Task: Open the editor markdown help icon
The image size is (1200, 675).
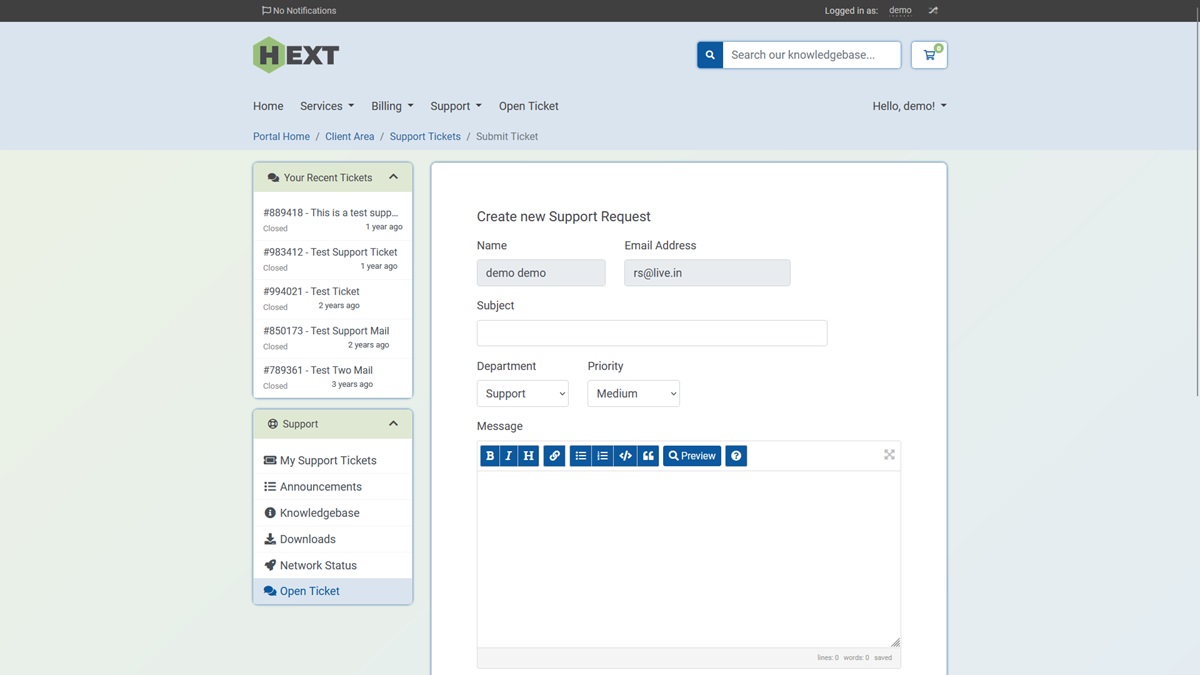Action: pyautogui.click(x=736, y=456)
